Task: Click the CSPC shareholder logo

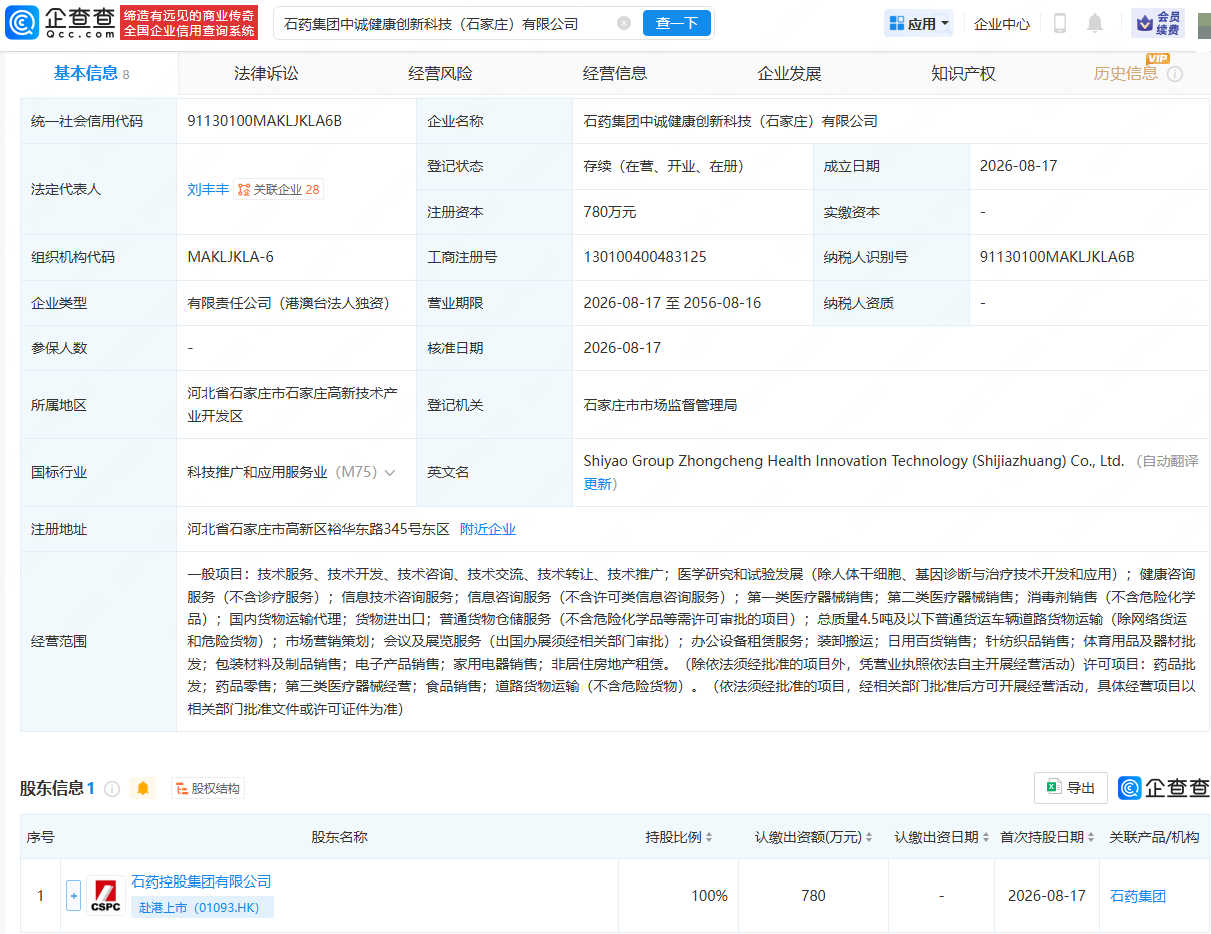Action: click(x=106, y=895)
